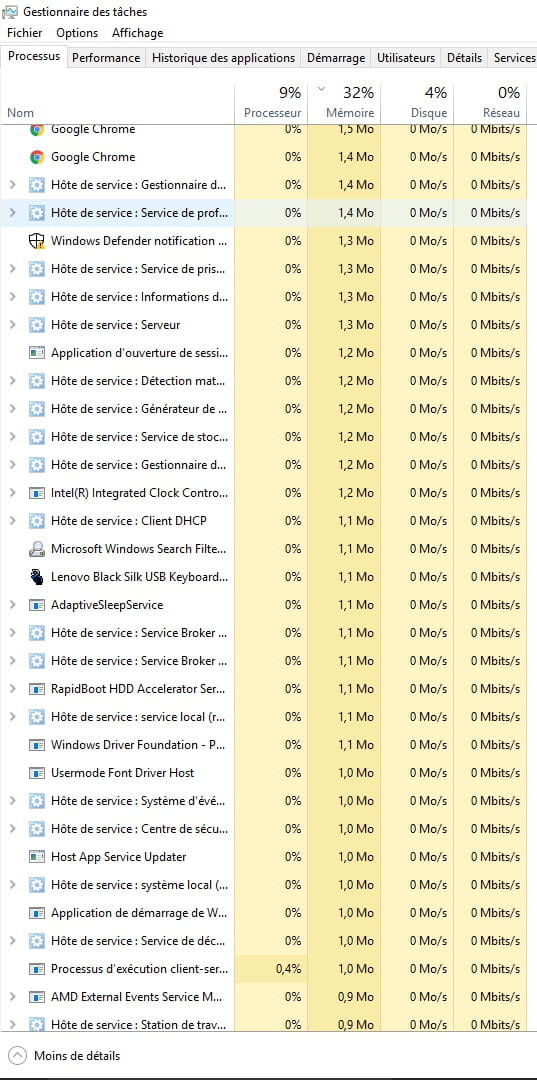
Task: Click the Moins de détails button
Action: (x=64, y=1055)
